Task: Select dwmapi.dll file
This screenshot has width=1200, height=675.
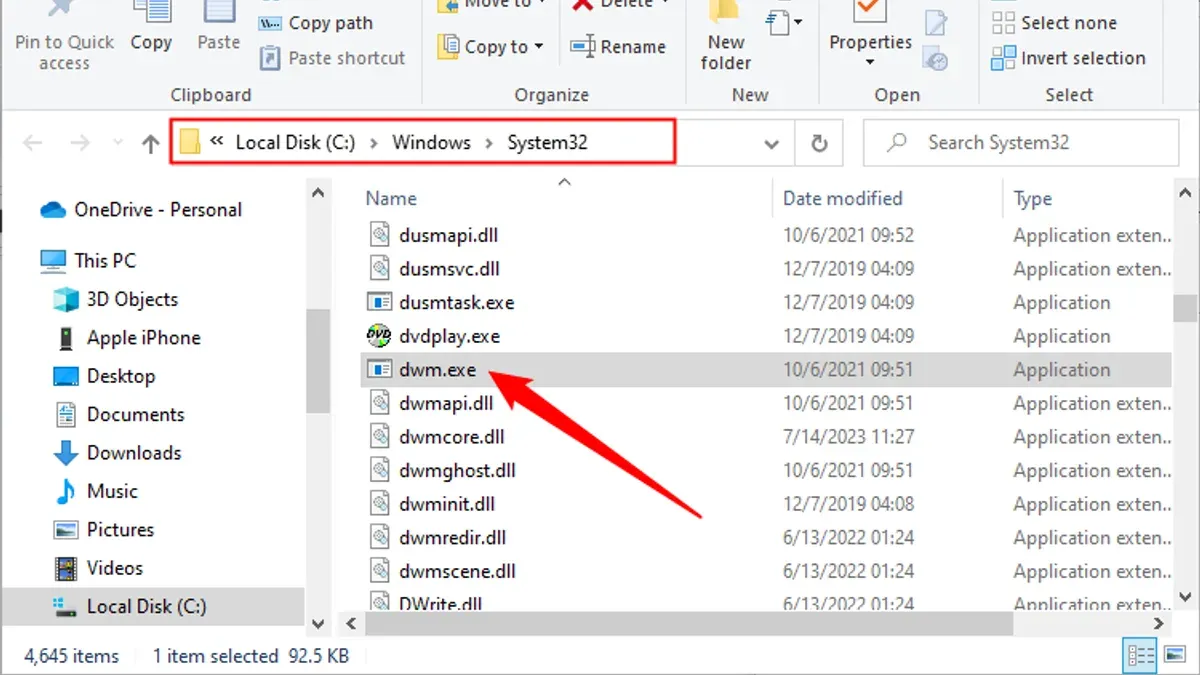Action: point(446,403)
